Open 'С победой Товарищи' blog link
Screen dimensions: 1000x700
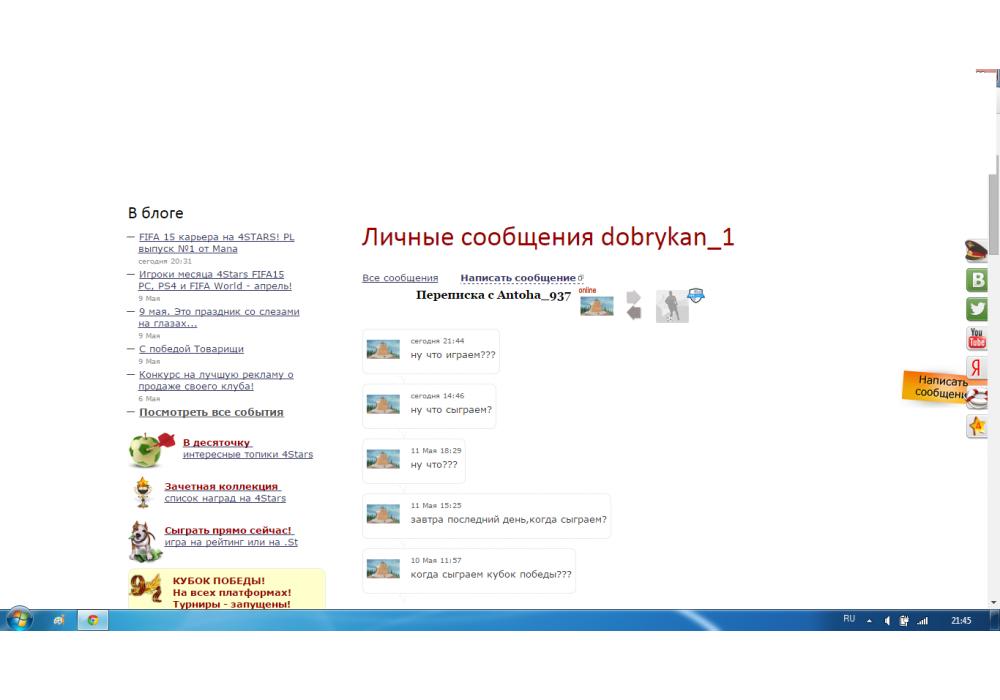[191, 349]
